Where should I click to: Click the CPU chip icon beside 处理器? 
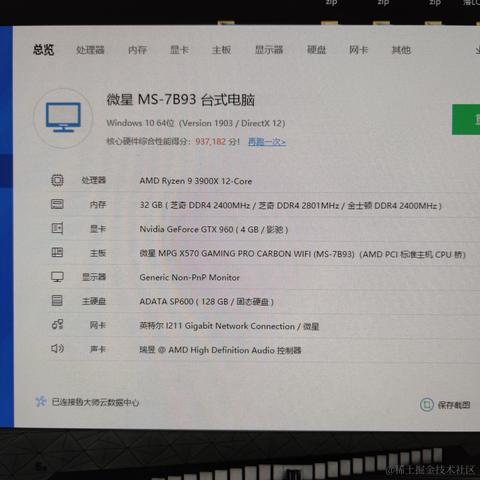pyautogui.click(x=57, y=180)
